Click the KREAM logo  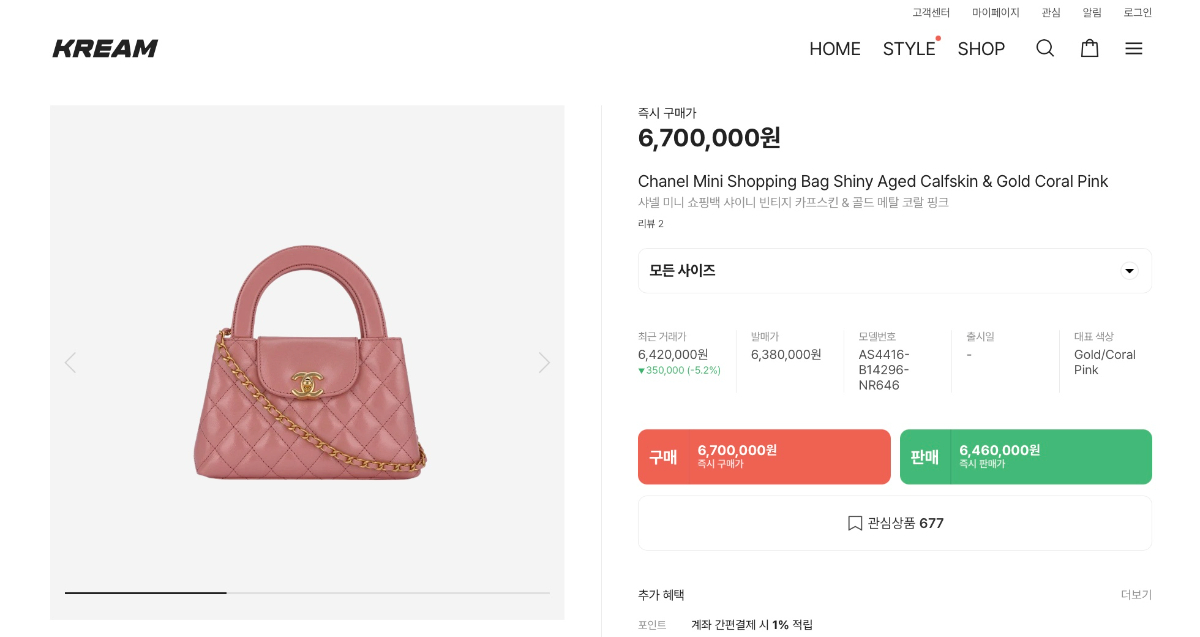tap(105, 48)
